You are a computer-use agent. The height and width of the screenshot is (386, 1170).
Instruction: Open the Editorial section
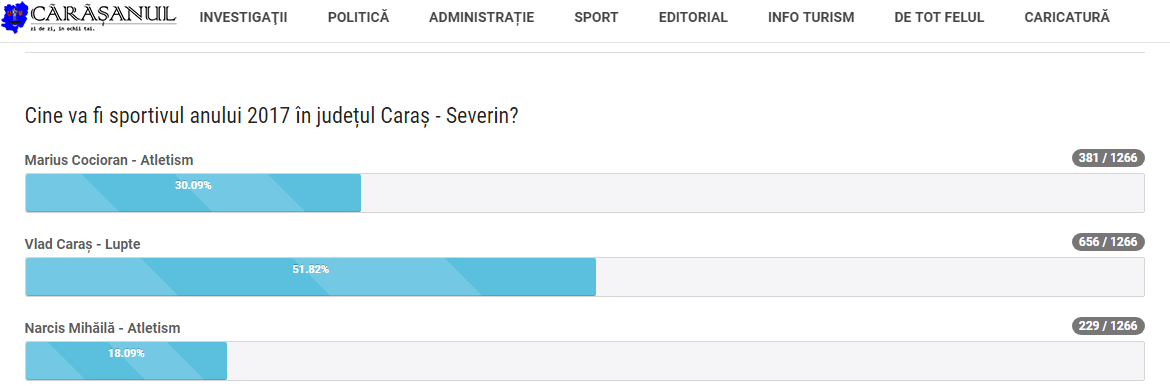tap(693, 18)
